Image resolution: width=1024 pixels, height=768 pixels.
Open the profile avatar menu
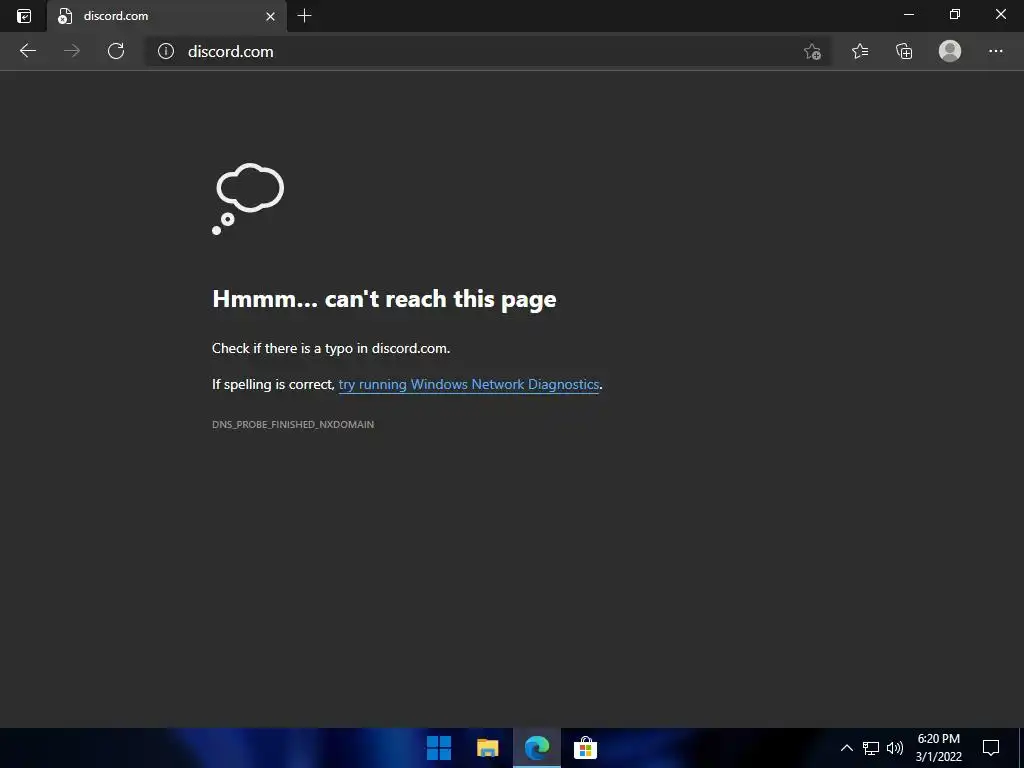pos(950,51)
